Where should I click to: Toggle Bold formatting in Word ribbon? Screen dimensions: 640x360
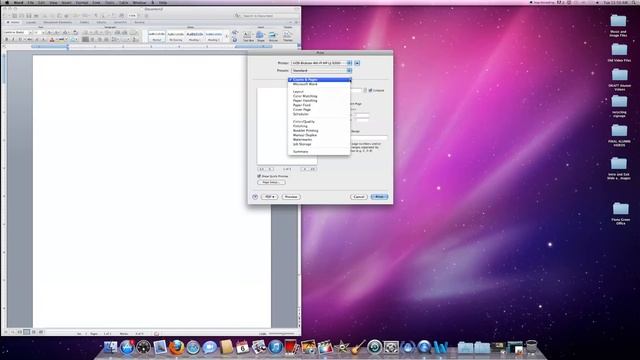point(7,40)
